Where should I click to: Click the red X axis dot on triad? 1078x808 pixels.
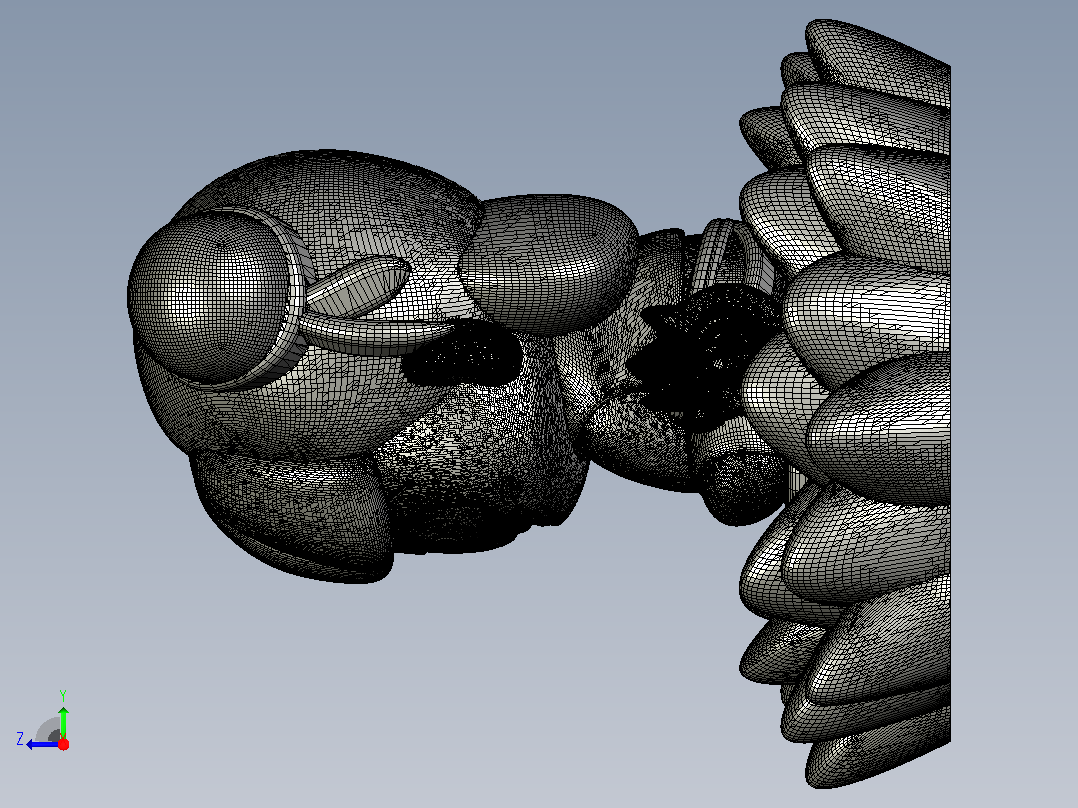point(63,744)
